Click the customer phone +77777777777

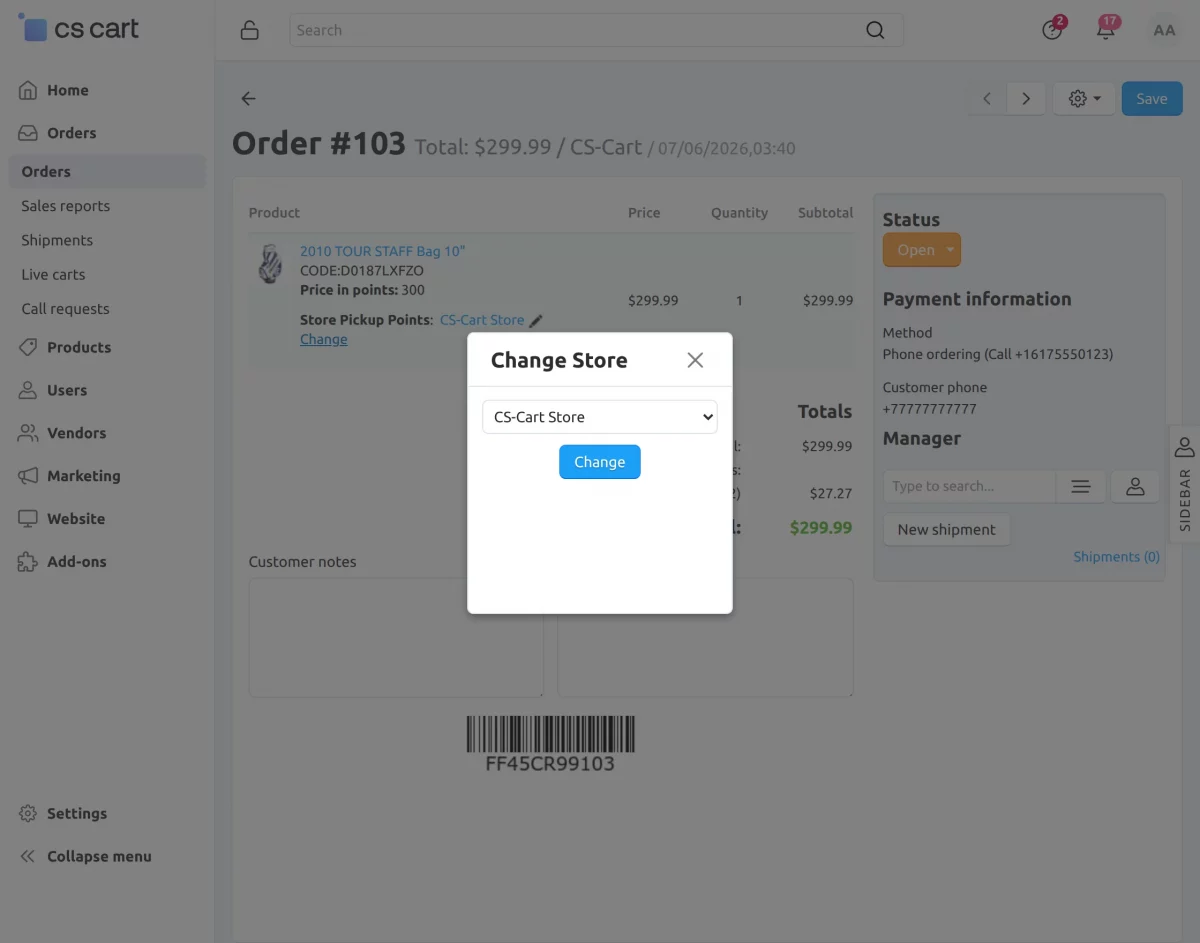click(x=929, y=409)
